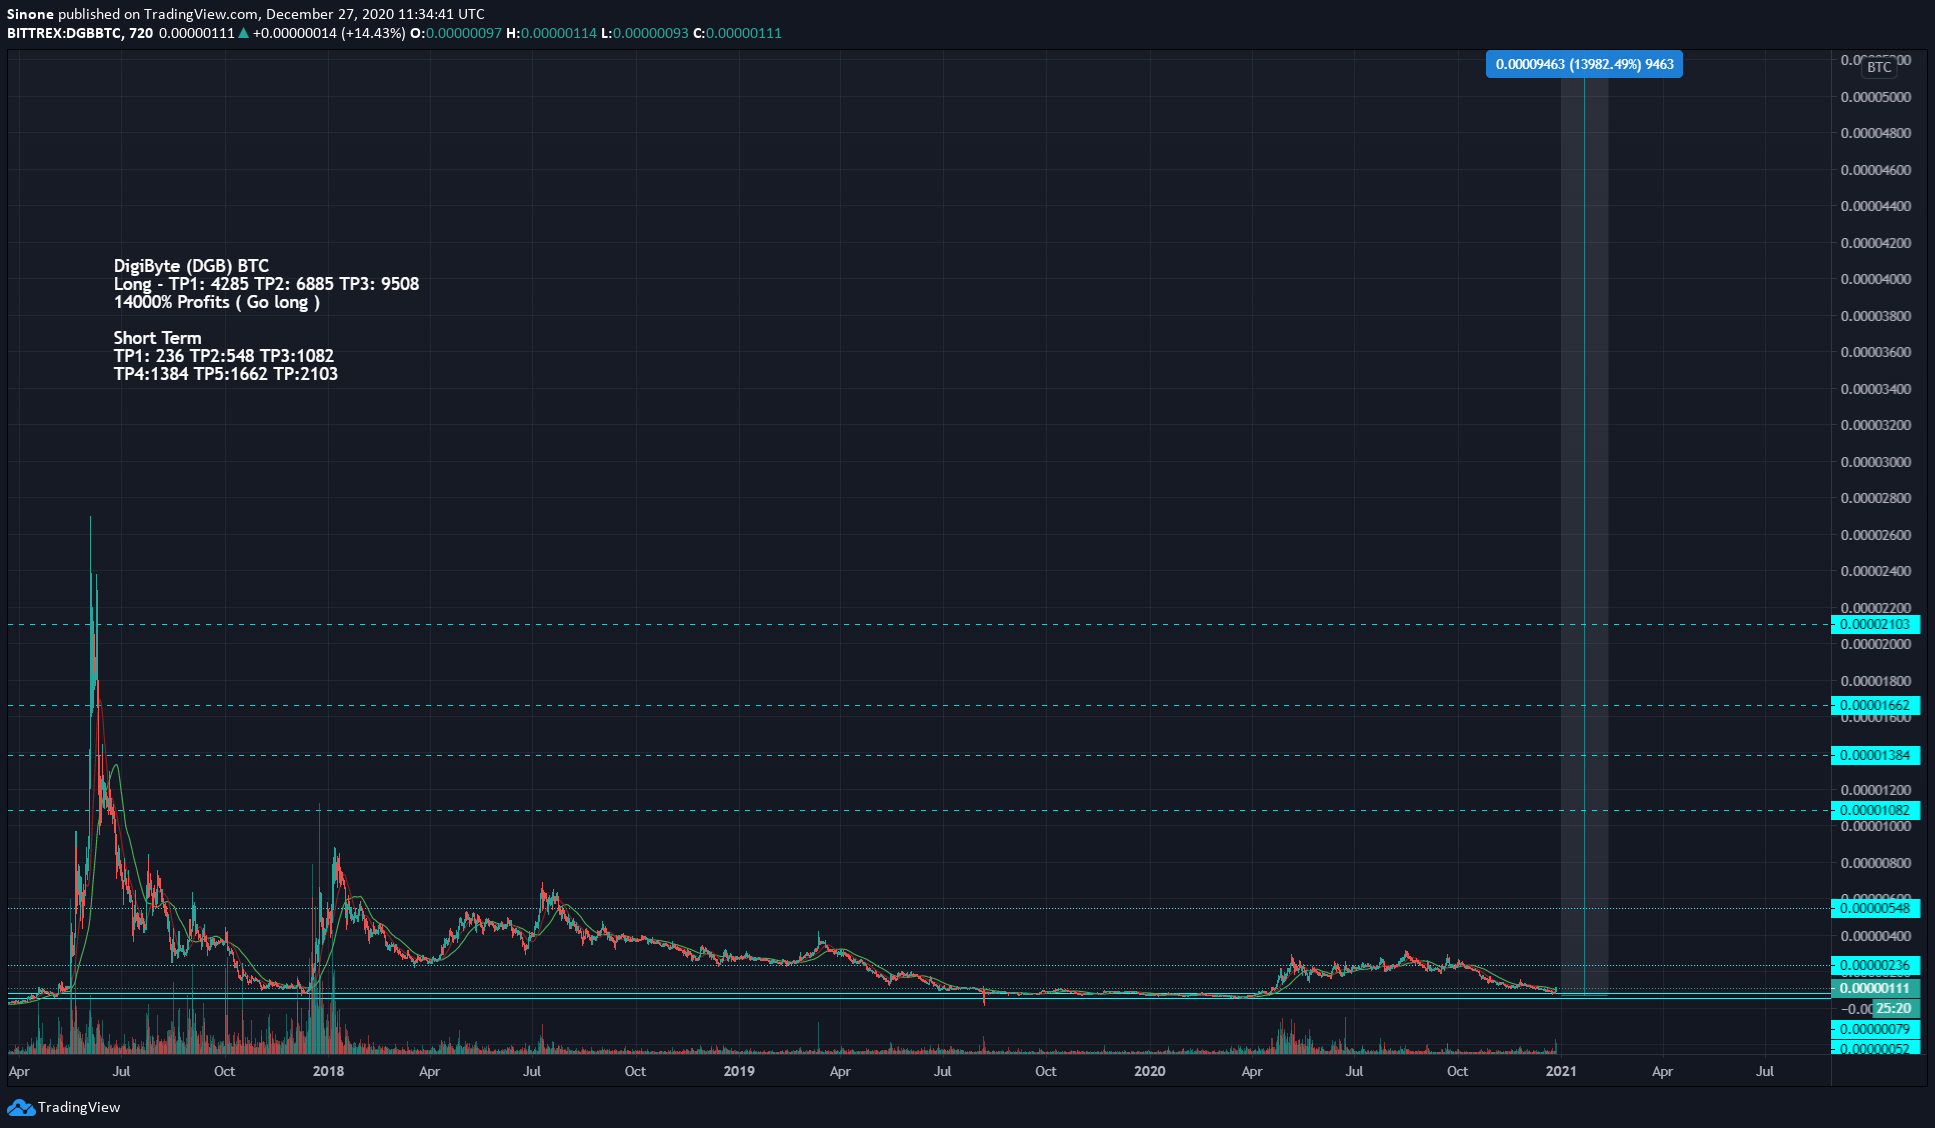
Task: Click the 0.00001384 price level tag
Action: click(x=1875, y=755)
